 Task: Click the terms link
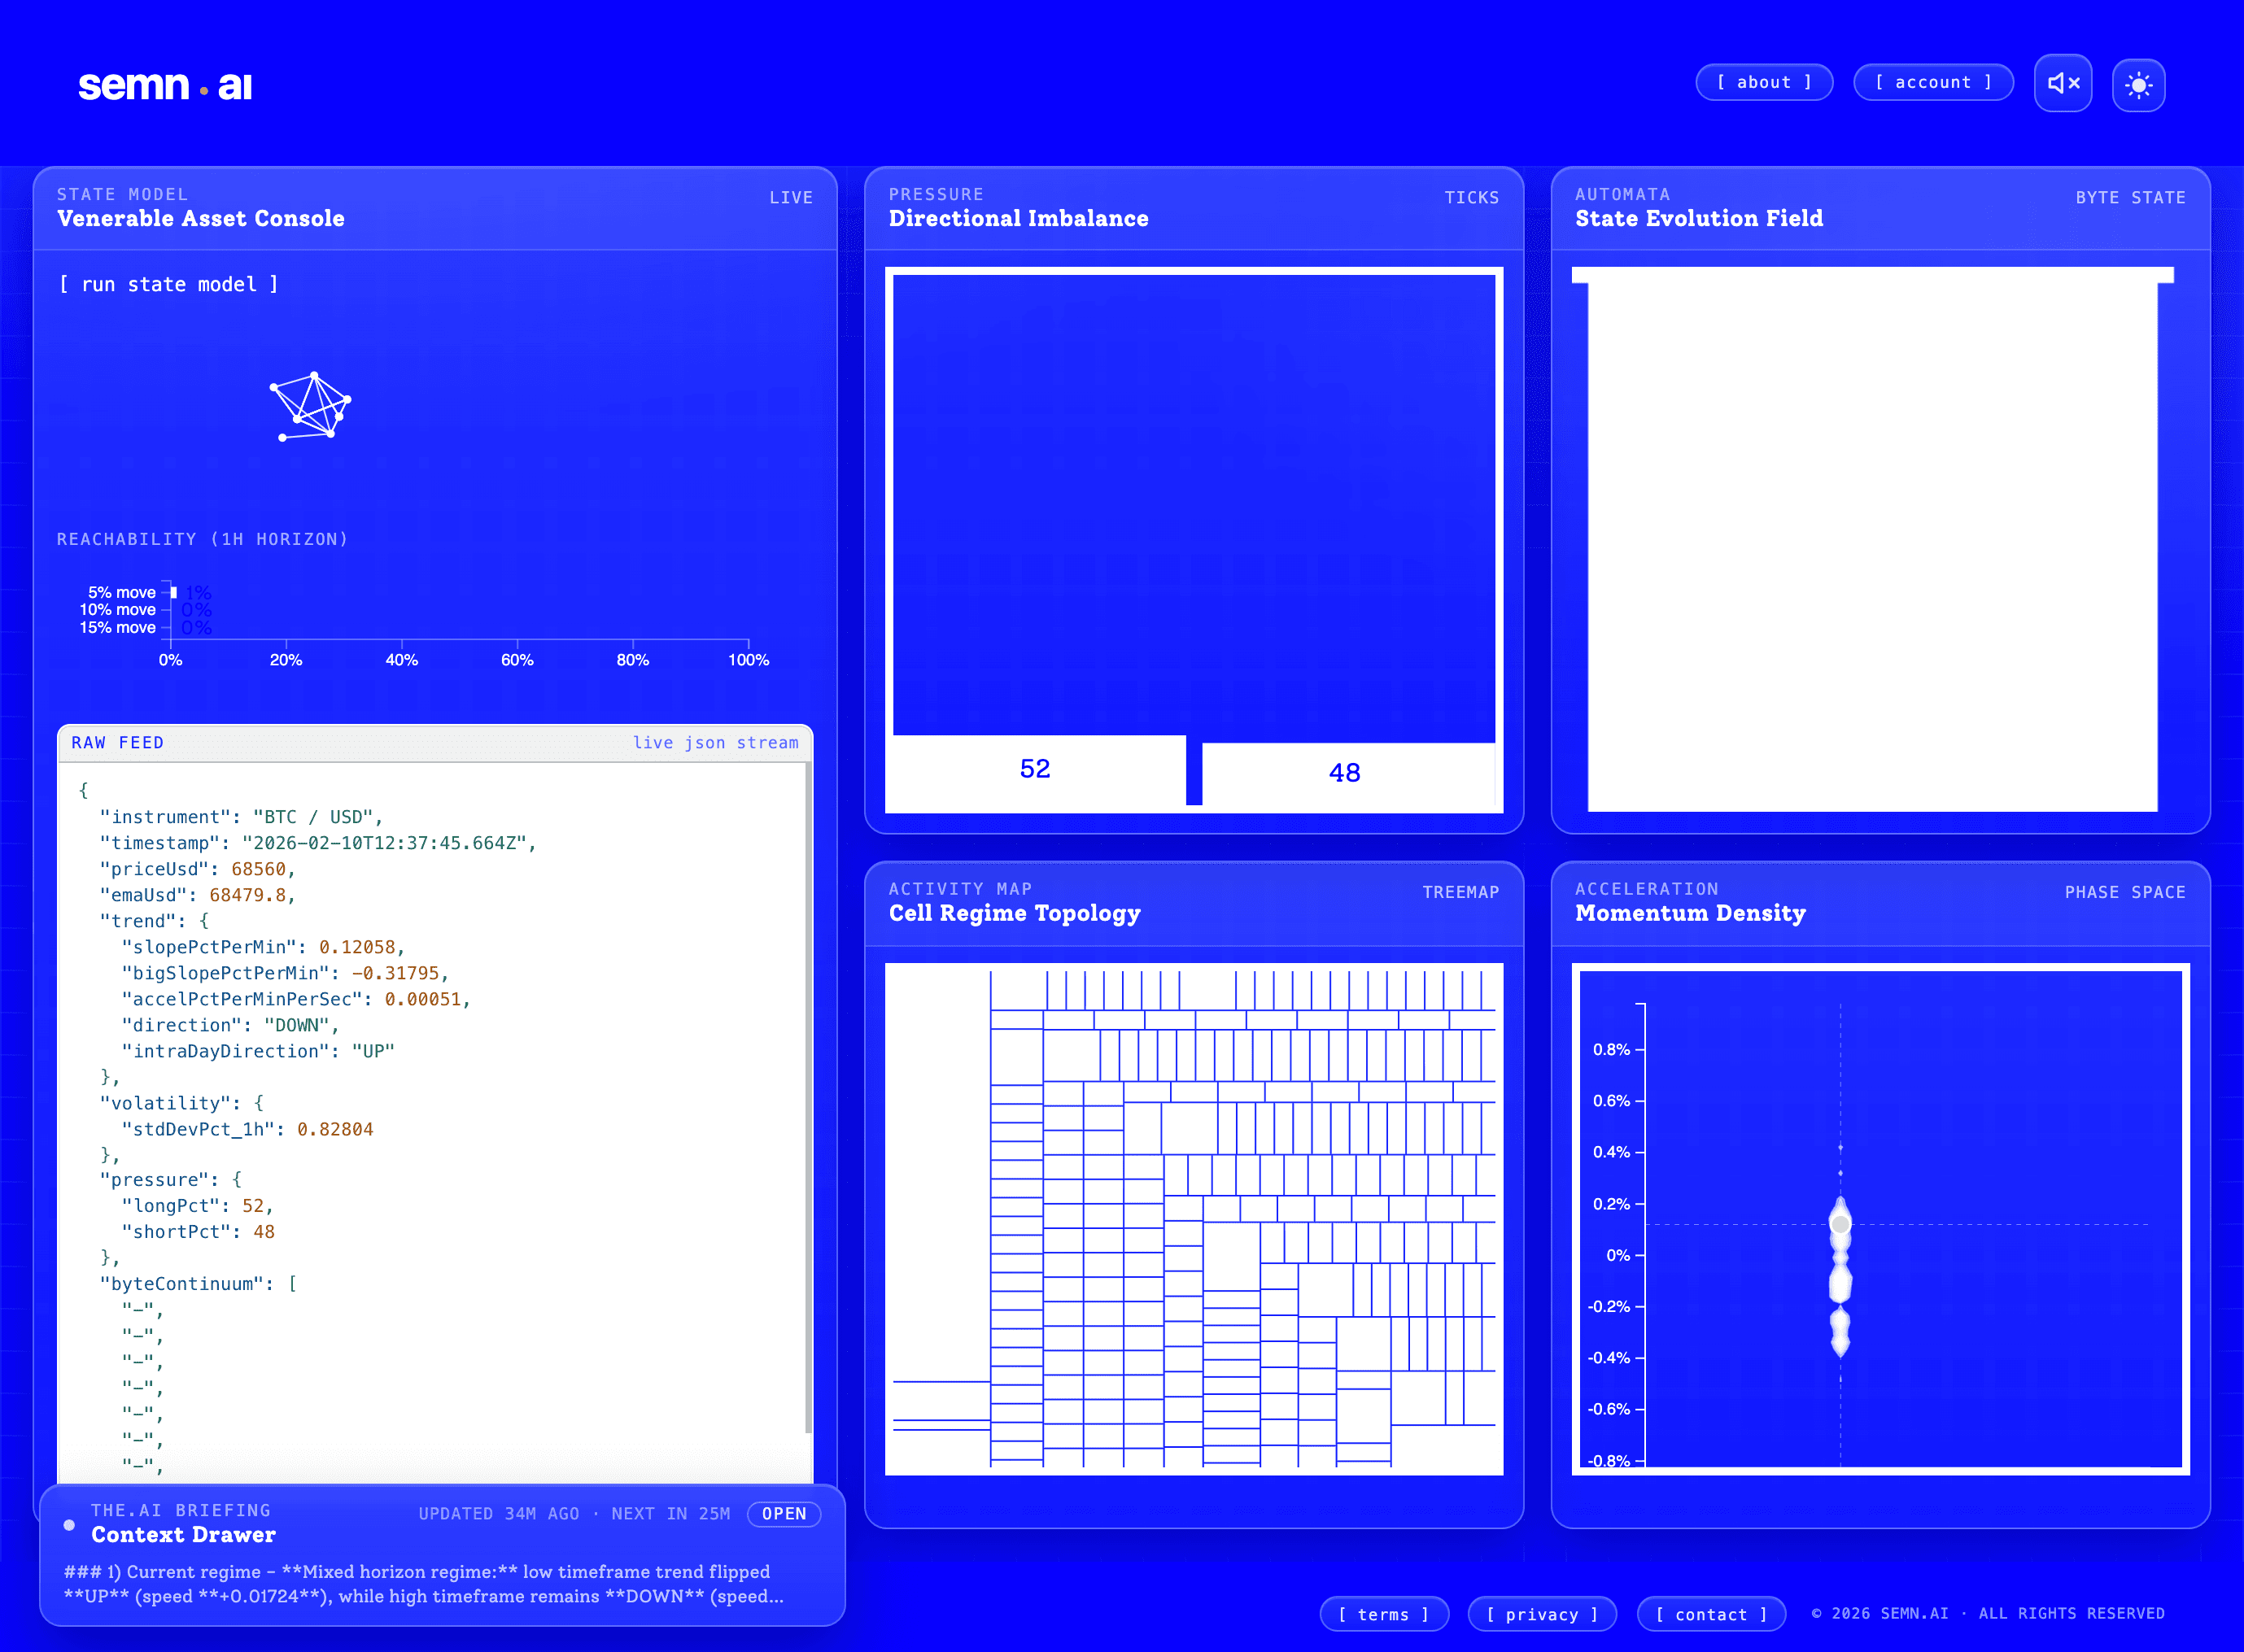(1384, 1614)
